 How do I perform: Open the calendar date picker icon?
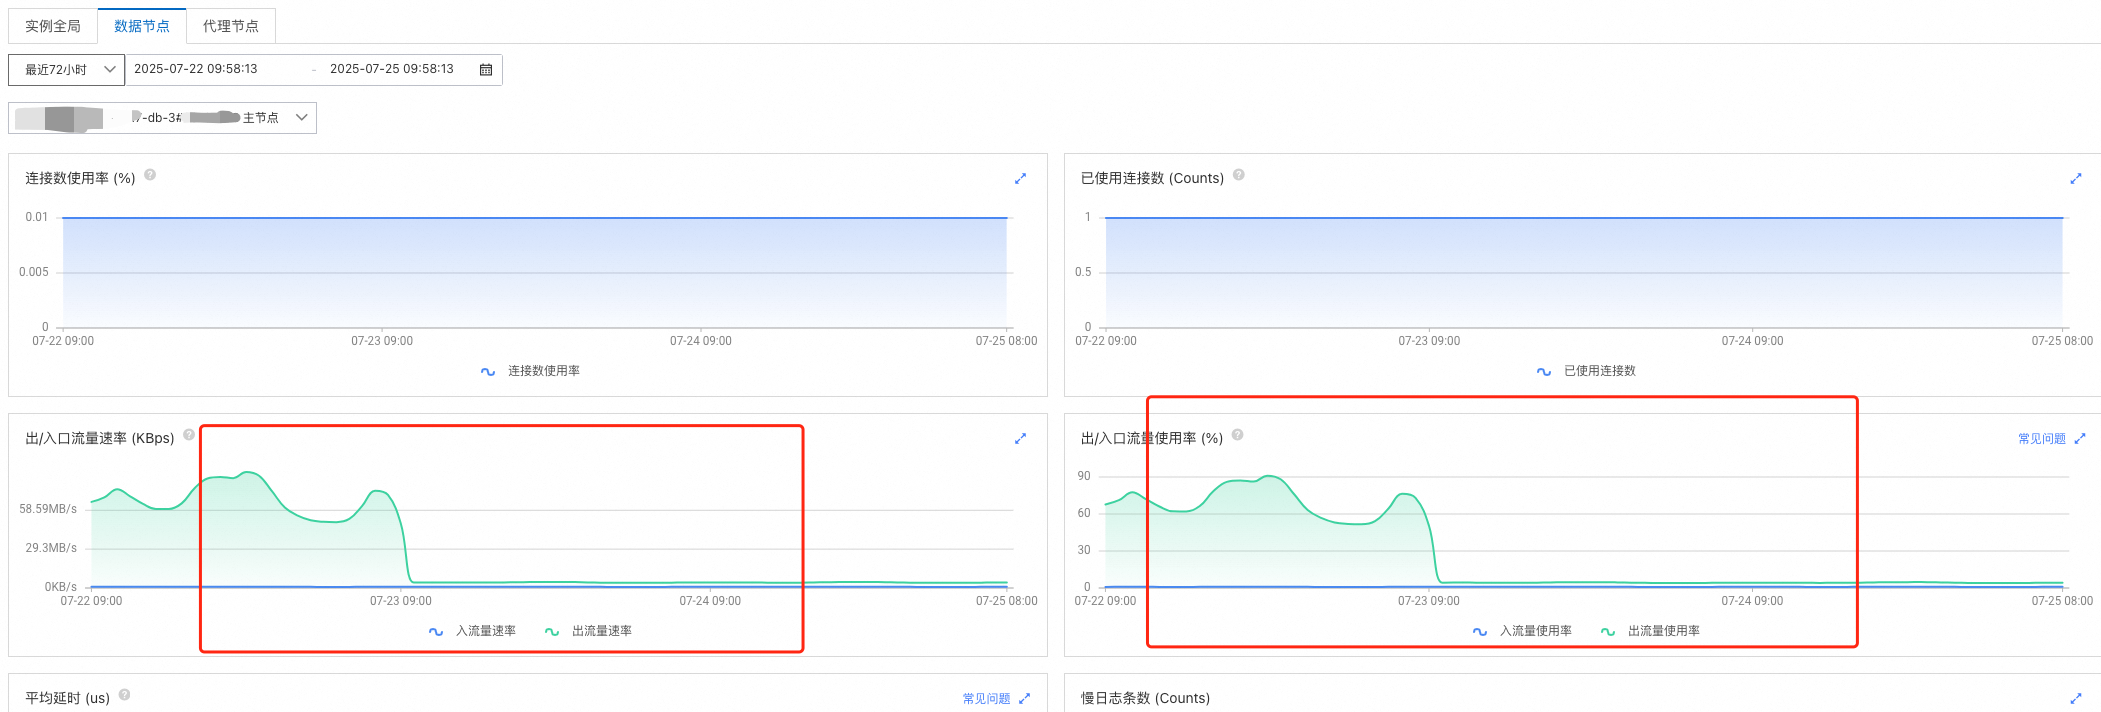(486, 70)
